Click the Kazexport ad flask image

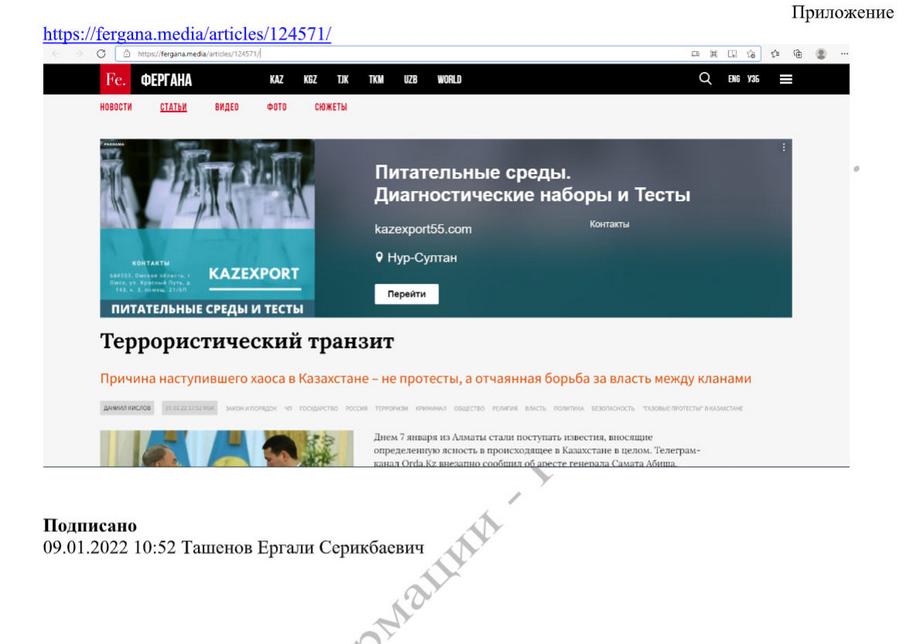(207, 228)
